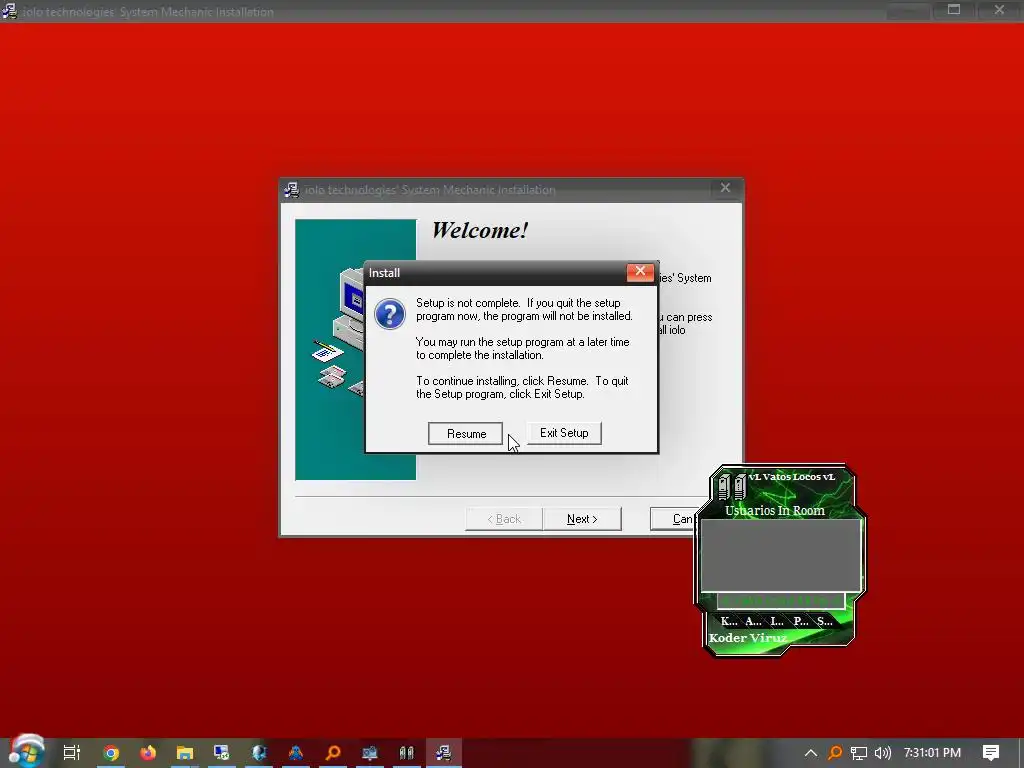Click the server towers icon in Vatos Locos widget
This screenshot has width=1024, height=768.
[x=731, y=487]
